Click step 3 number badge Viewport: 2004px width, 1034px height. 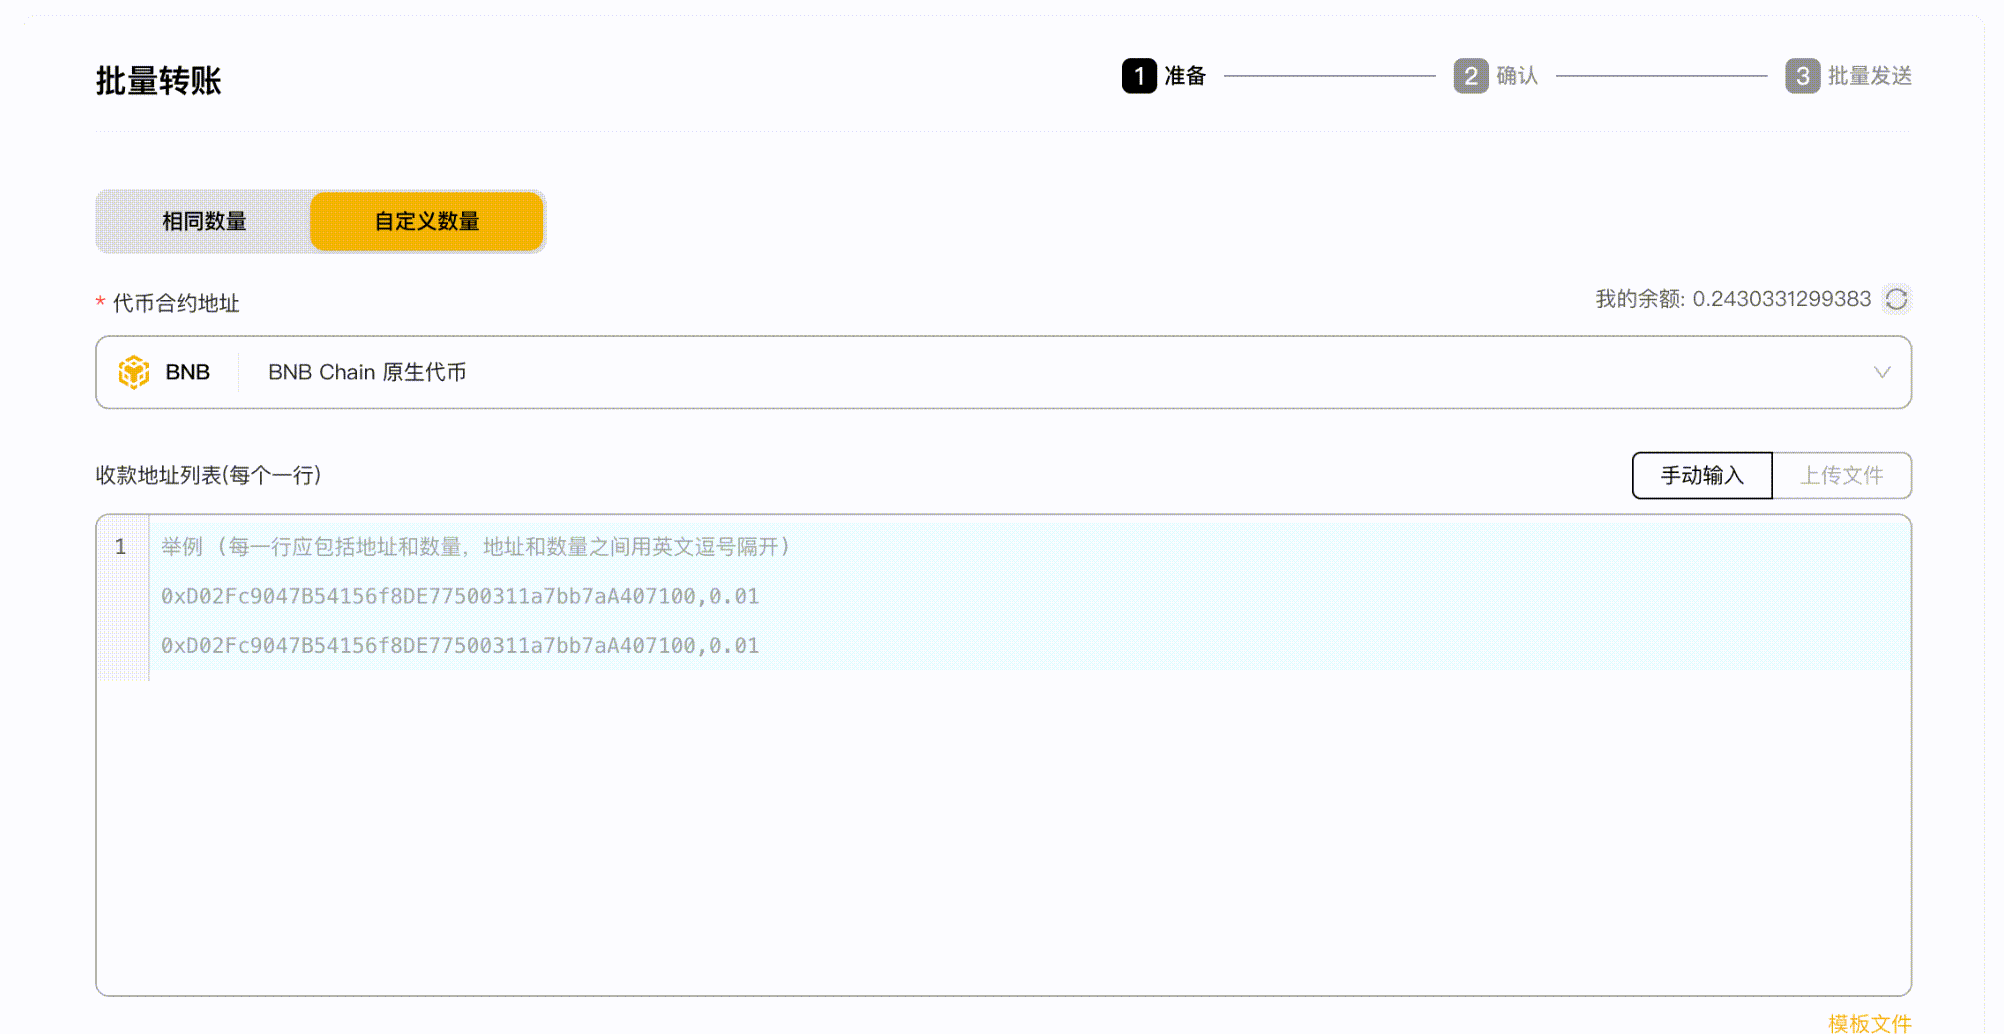[1802, 76]
